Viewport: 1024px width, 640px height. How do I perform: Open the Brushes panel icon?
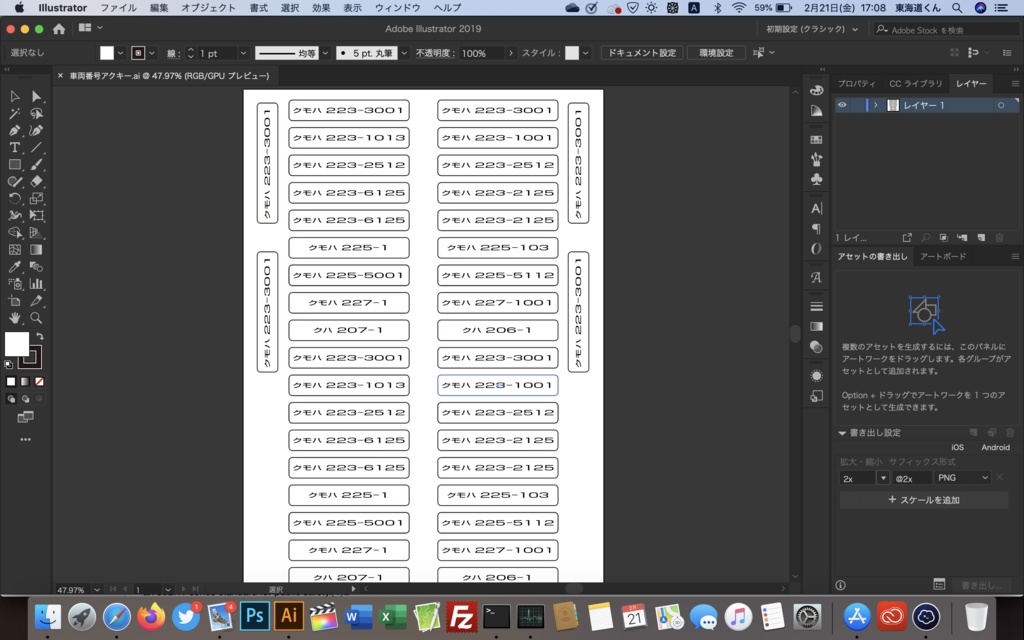(816, 159)
